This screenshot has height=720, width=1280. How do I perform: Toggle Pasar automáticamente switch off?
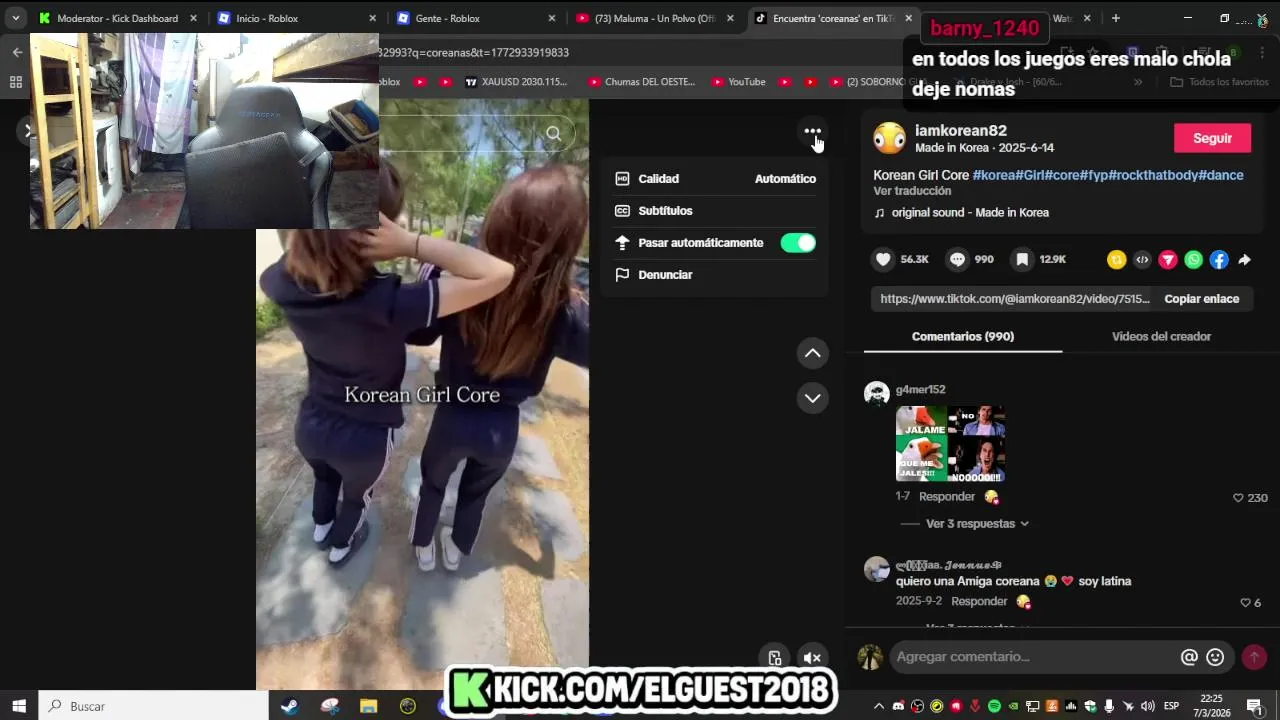(x=798, y=243)
